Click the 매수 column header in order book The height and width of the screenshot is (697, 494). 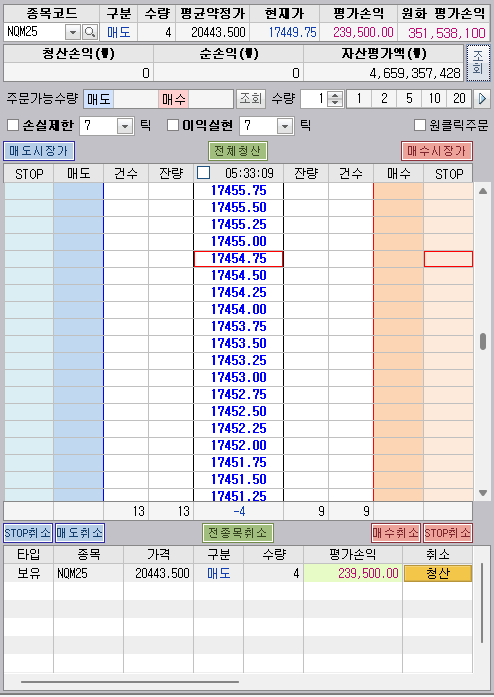(398, 173)
